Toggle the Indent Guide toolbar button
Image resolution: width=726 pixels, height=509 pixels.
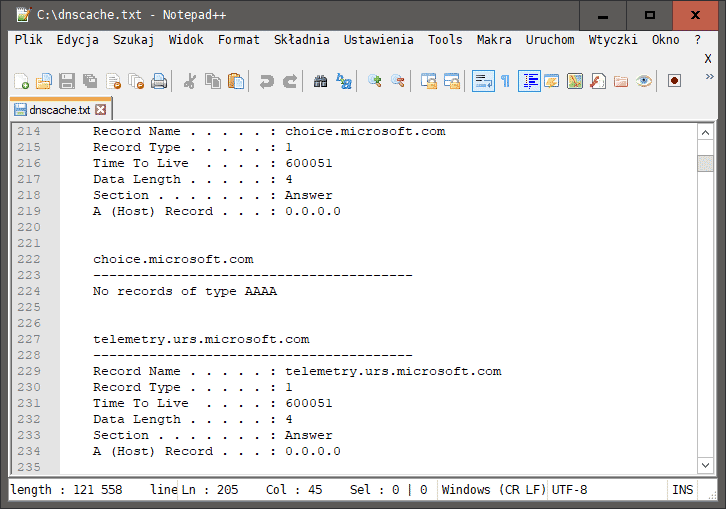[x=529, y=81]
